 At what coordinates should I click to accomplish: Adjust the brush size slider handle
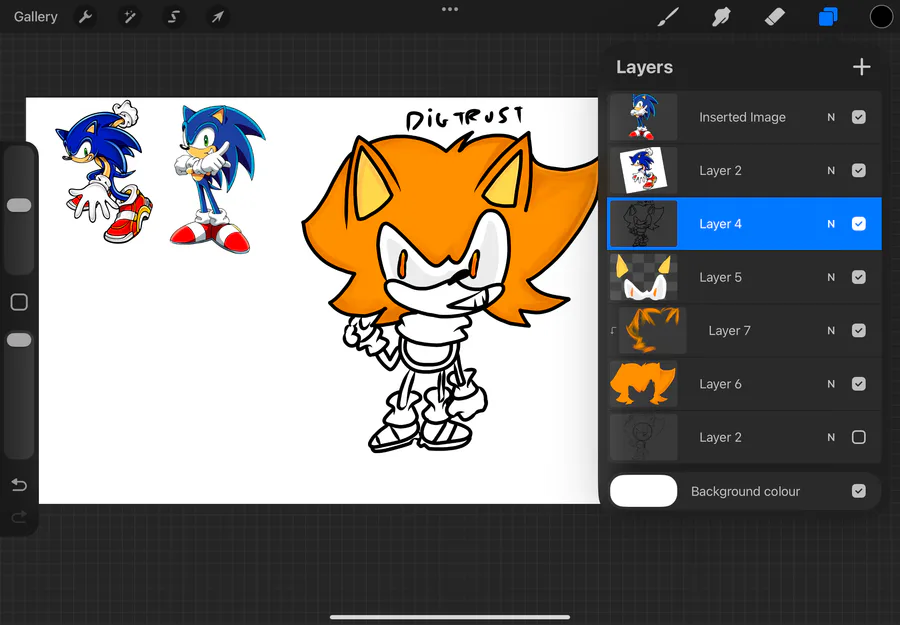pos(19,205)
